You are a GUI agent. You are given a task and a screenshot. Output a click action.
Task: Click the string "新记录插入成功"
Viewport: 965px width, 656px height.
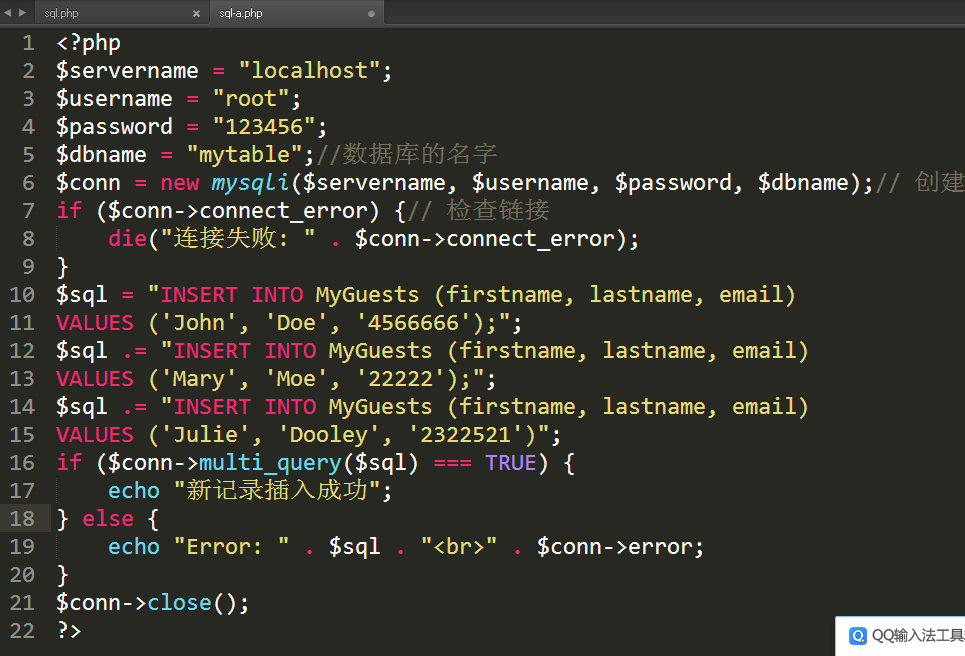(x=277, y=490)
